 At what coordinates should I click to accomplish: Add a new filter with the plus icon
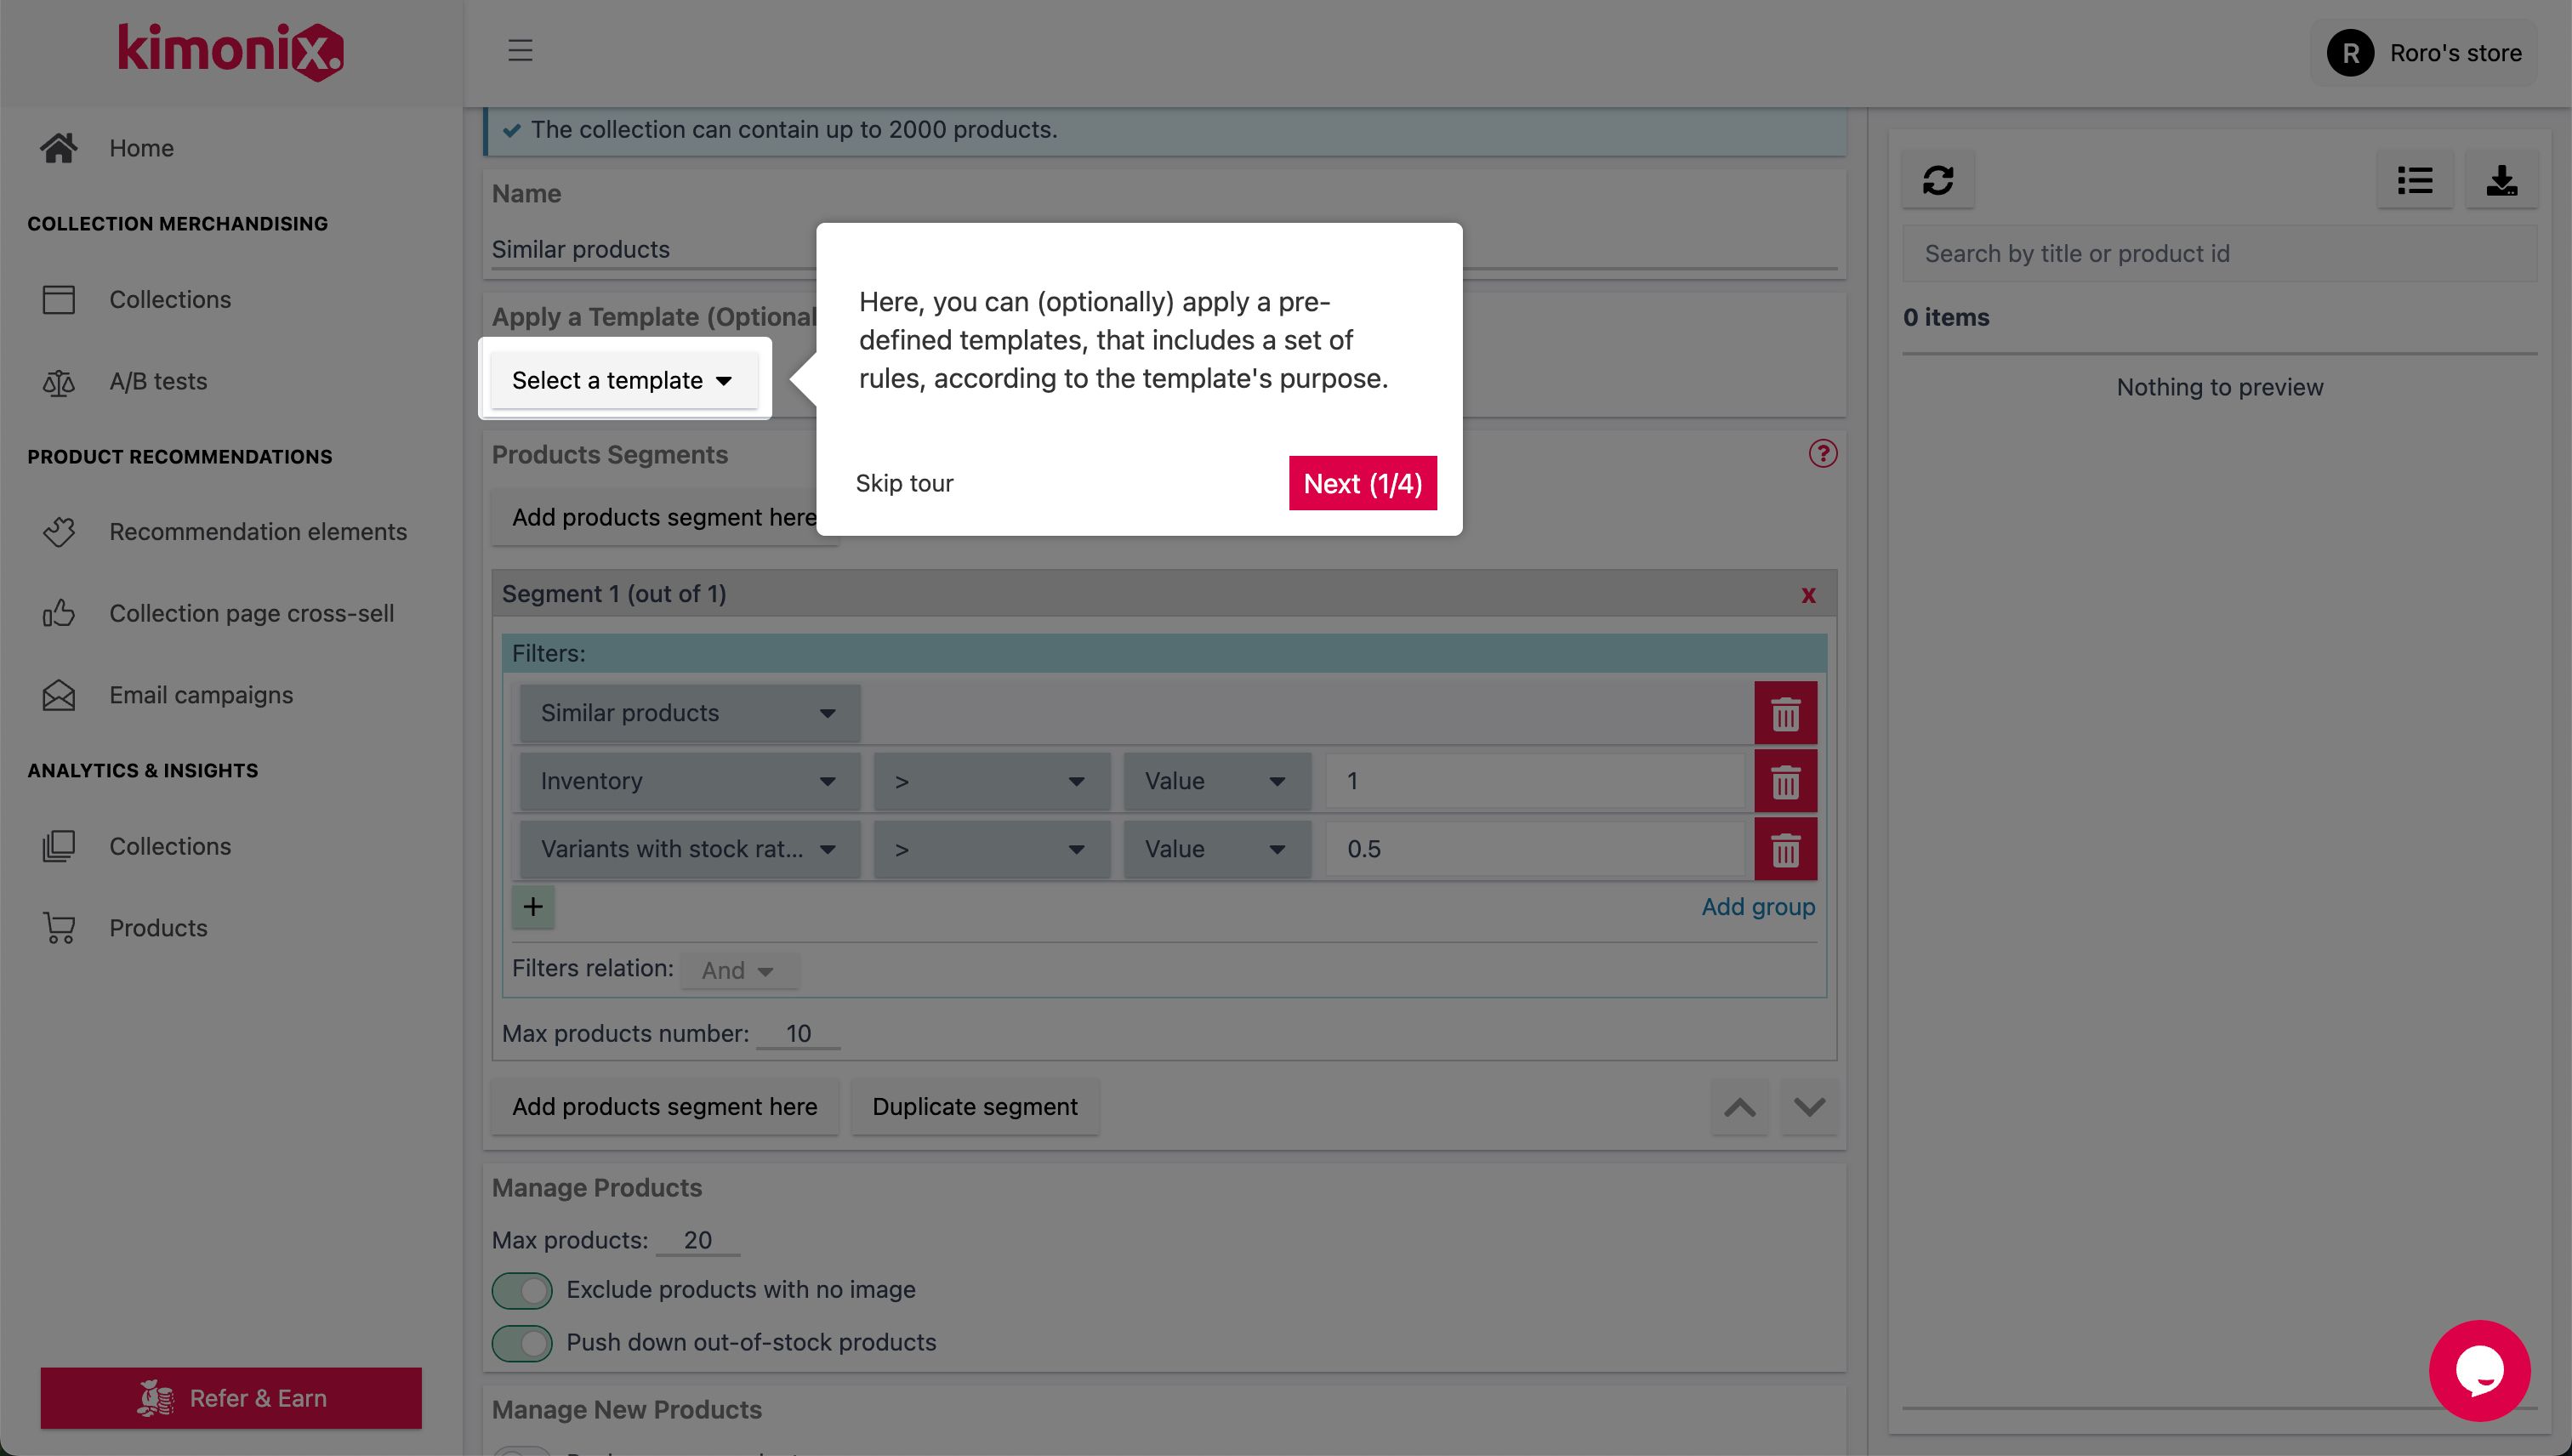point(533,906)
